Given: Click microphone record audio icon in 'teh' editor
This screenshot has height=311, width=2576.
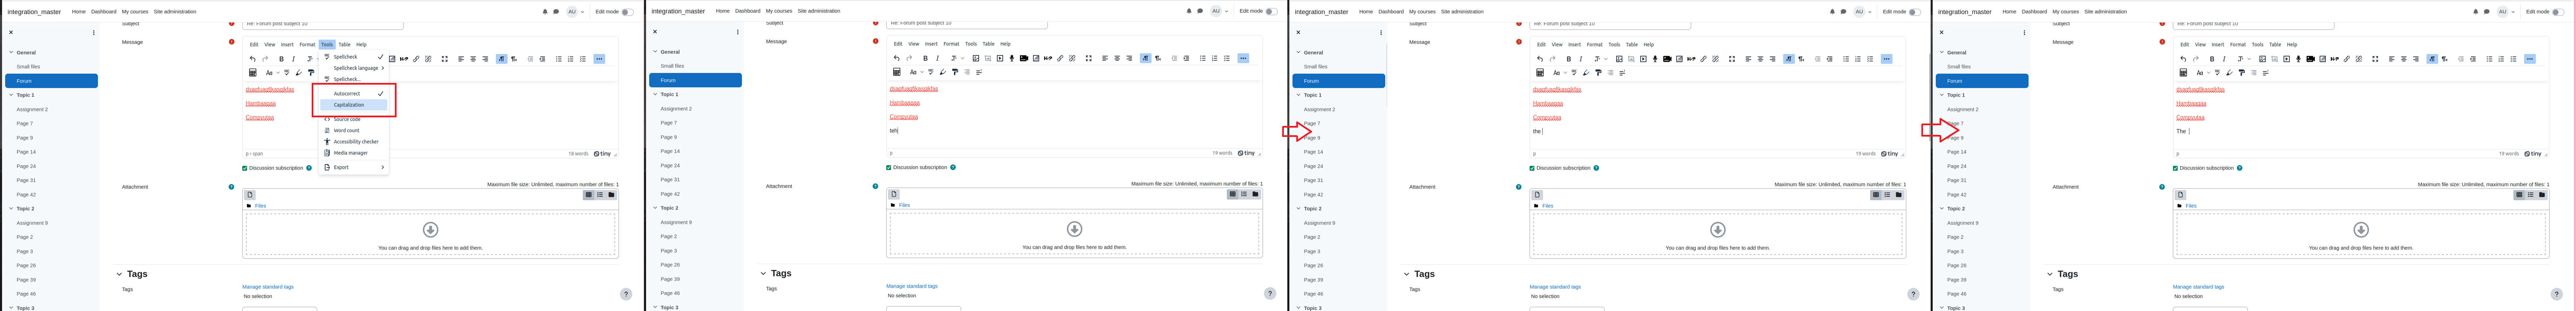Looking at the screenshot, I should click(x=1012, y=58).
